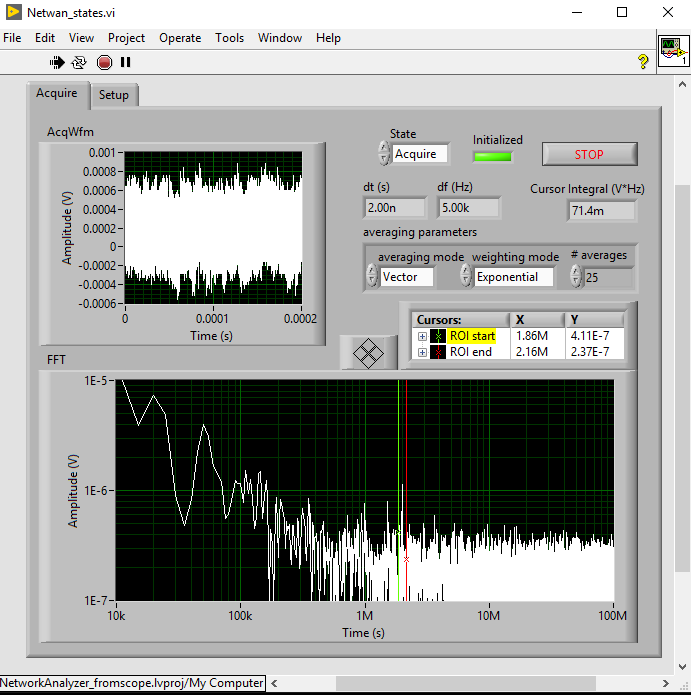Viewport: 691px width, 695px height.
Task: Open the State Acquire selector
Action: pyautogui.click(x=420, y=154)
